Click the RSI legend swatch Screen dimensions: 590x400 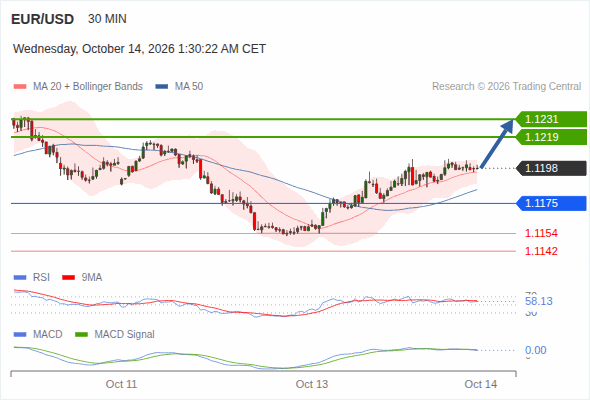20,278
